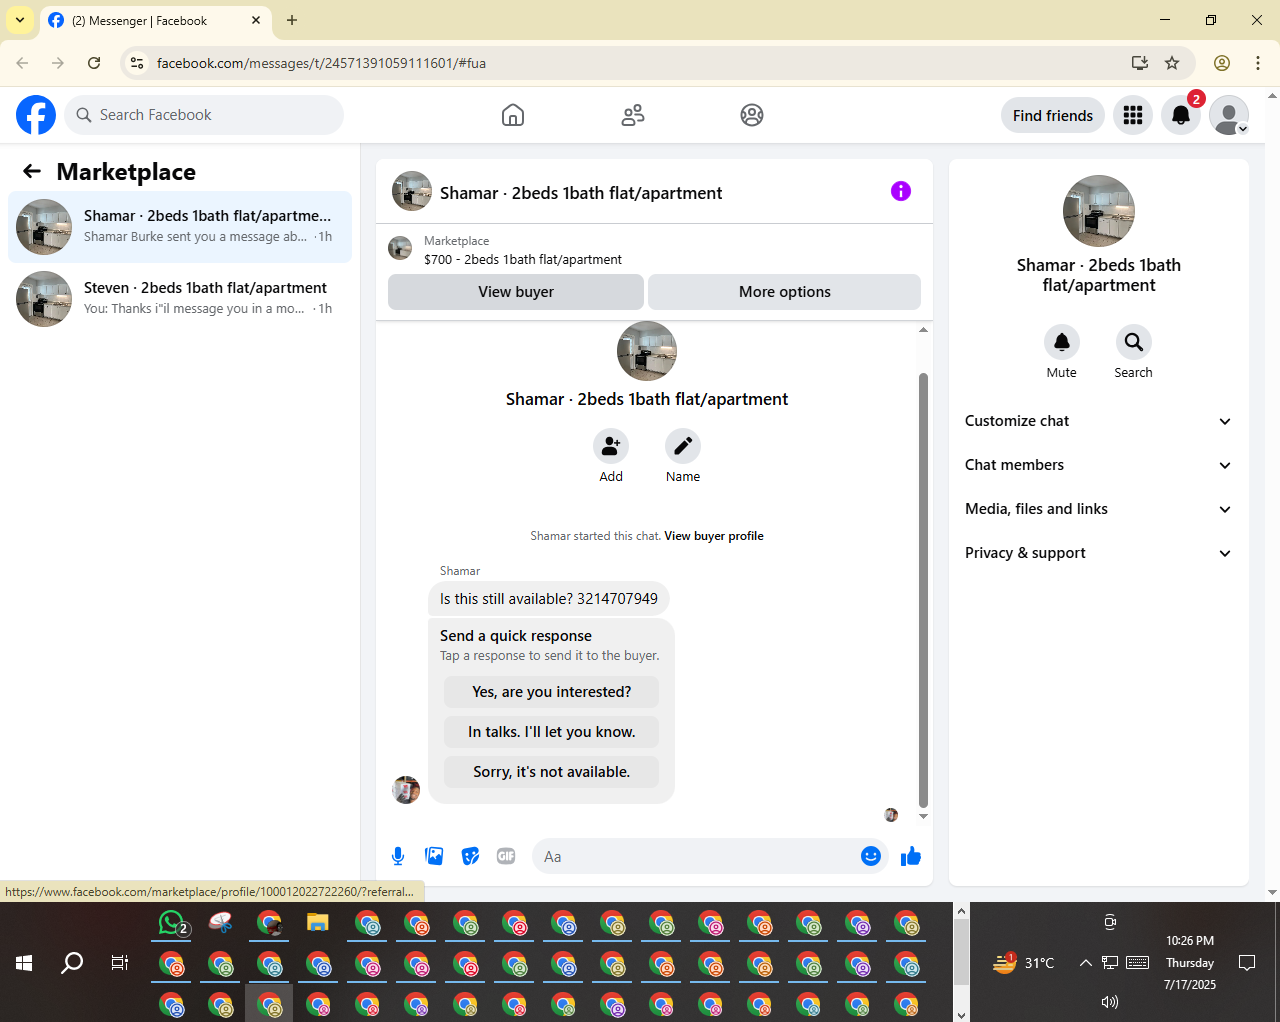Go back with Marketplace back arrow

point(32,172)
